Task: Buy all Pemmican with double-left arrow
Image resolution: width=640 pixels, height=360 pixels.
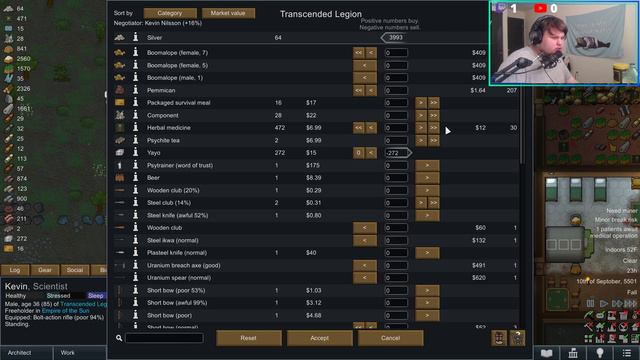Action: pyautogui.click(x=358, y=90)
